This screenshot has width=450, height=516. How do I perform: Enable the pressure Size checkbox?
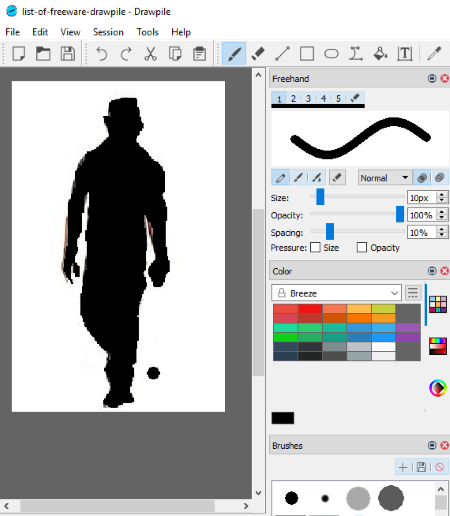coord(315,247)
